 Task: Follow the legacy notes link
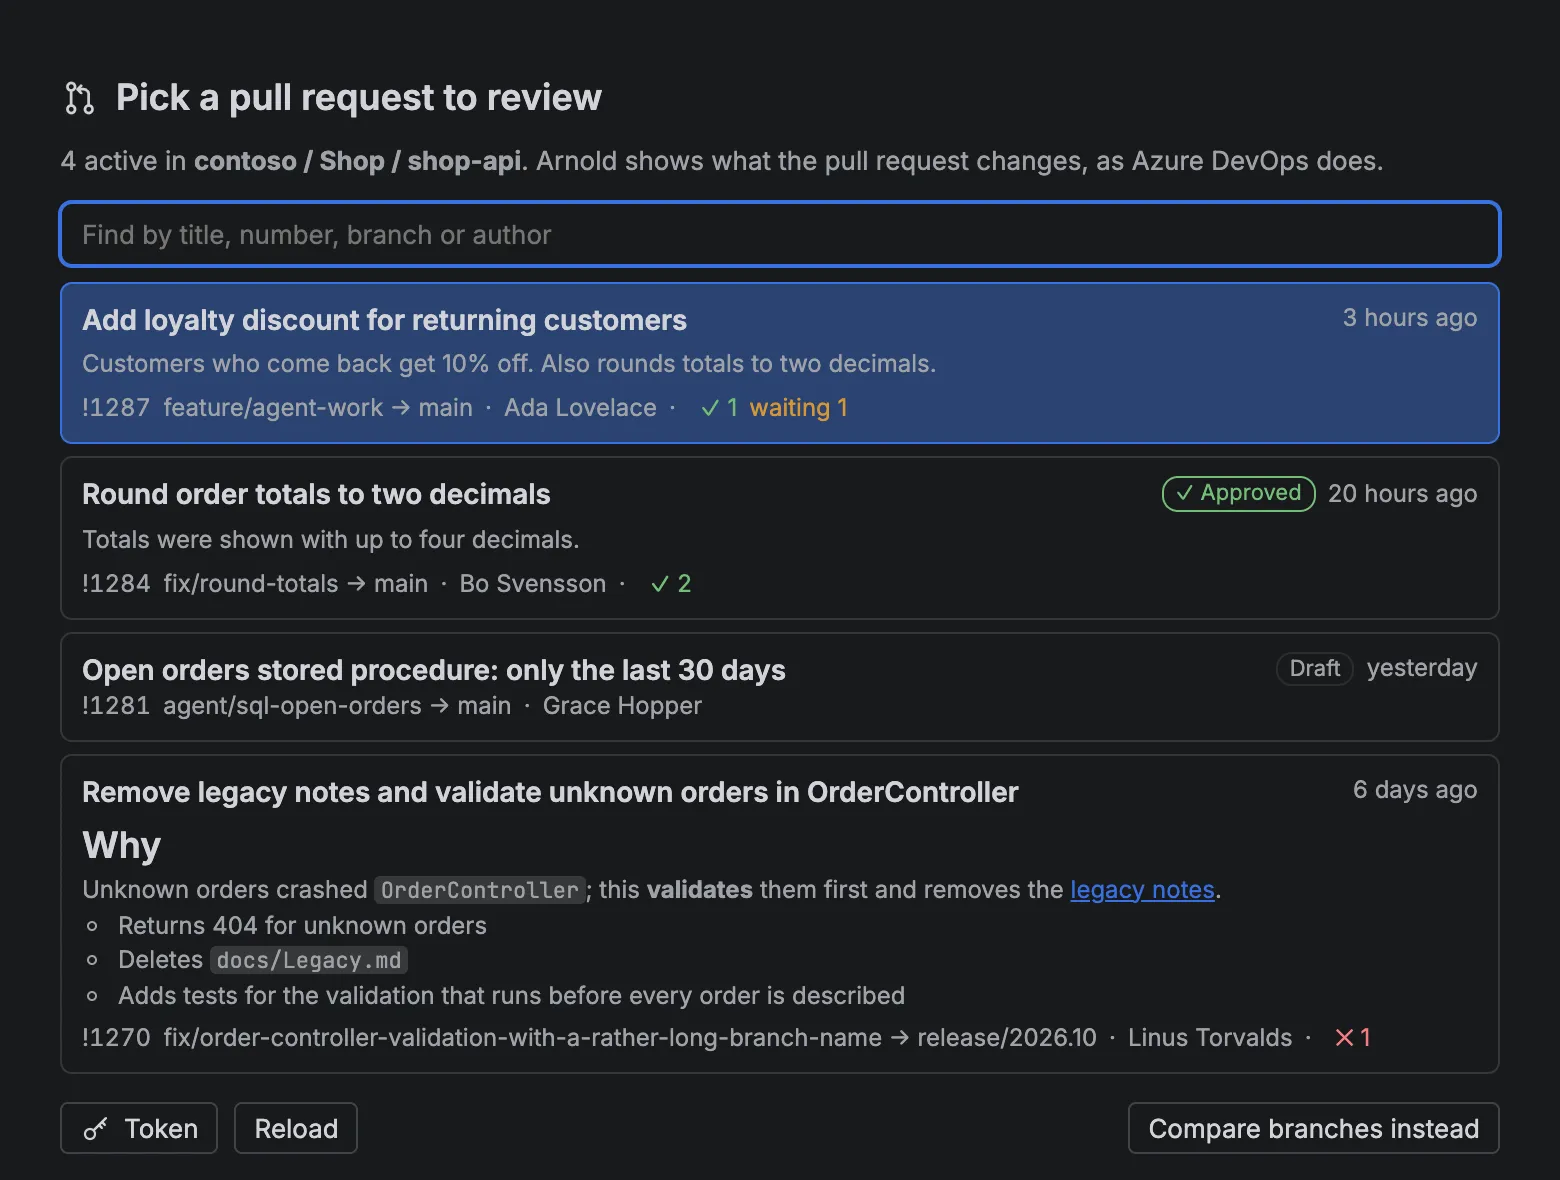click(x=1142, y=890)
